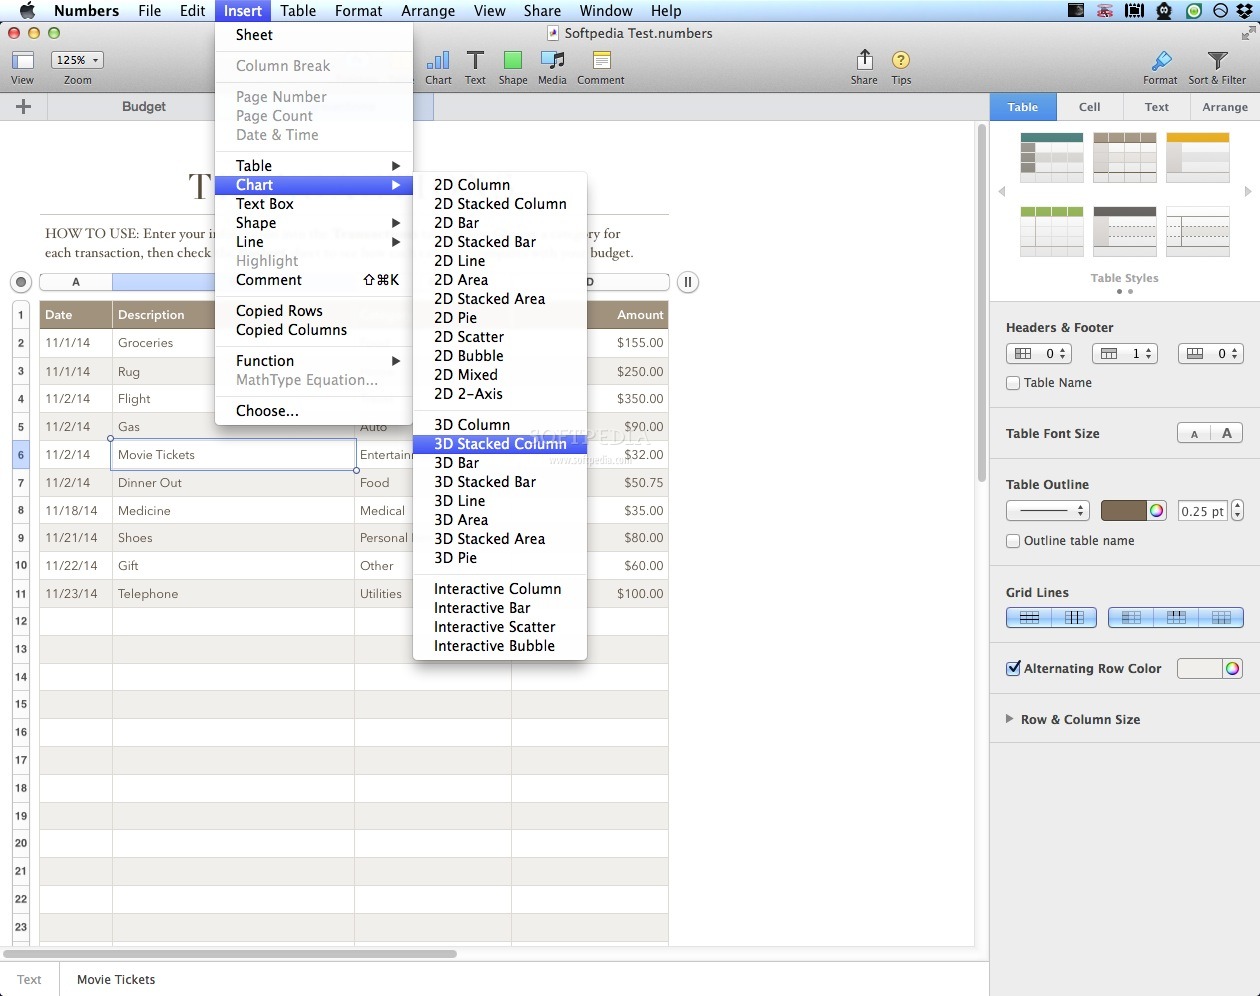Select the orange header table style
1260x996 pixels.
(1198, 157)
